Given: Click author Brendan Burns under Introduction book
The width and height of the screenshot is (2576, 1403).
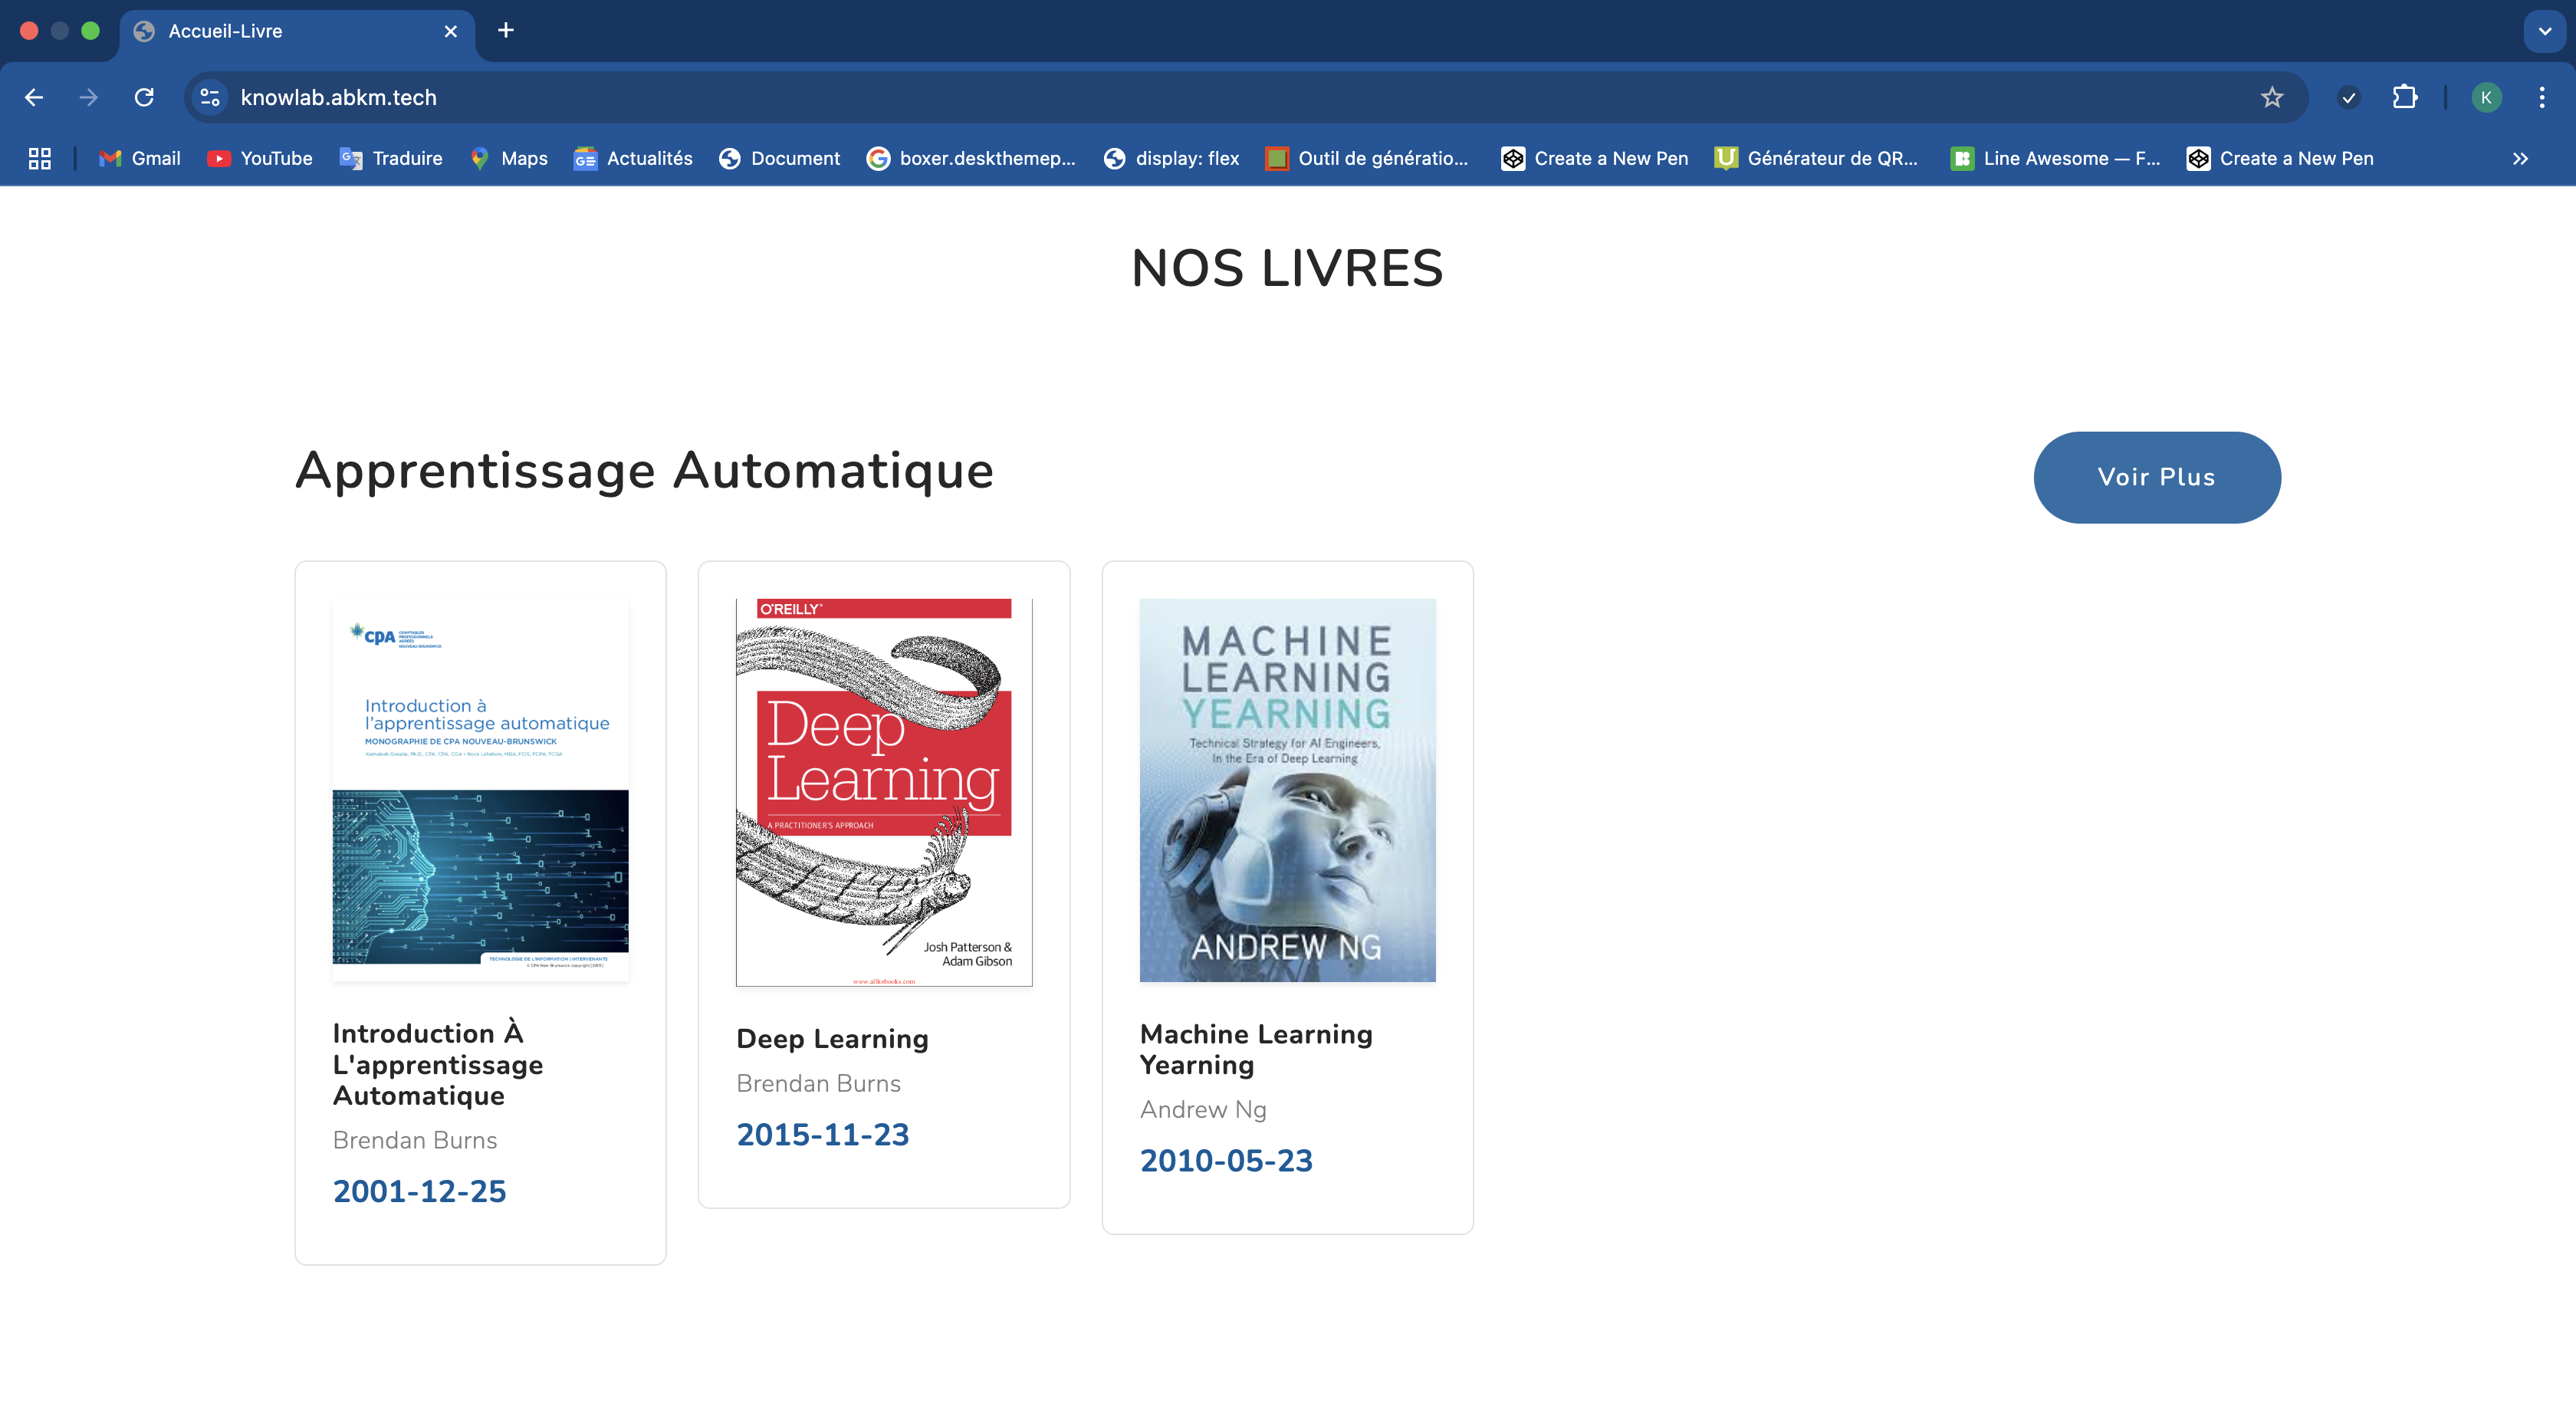Looking at the screenshot, I should tap(415, 1140).
